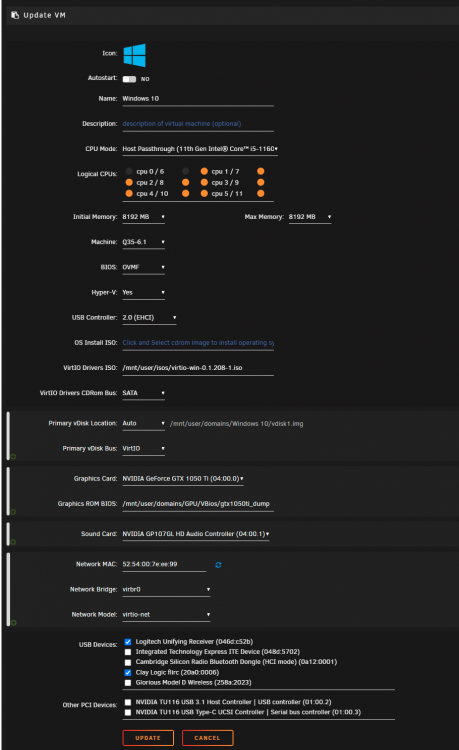
Task: Disable logical cpu 3 circle
Action: tap(204, 182)
